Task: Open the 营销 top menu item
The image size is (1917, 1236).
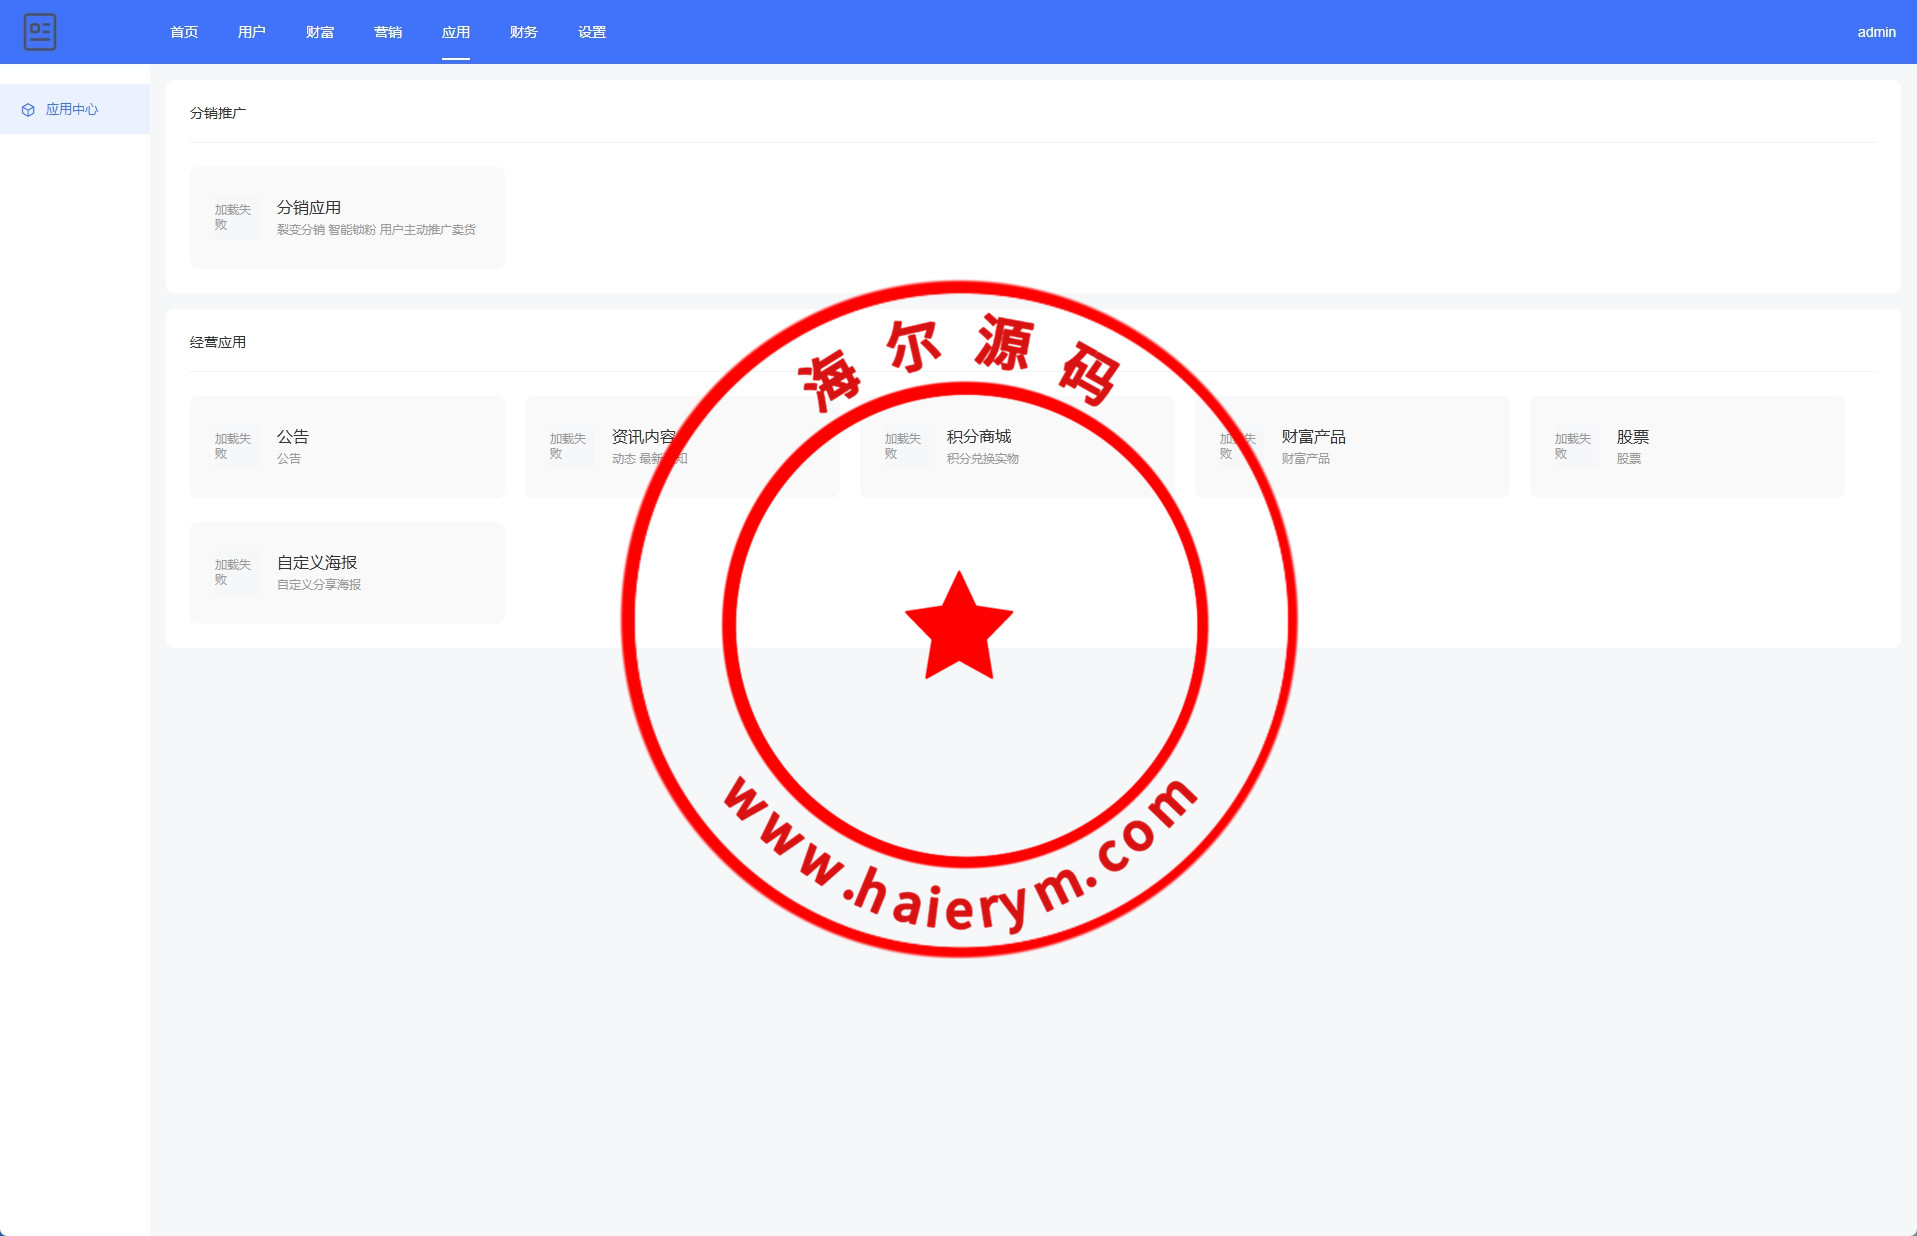Action: point(388,32)
